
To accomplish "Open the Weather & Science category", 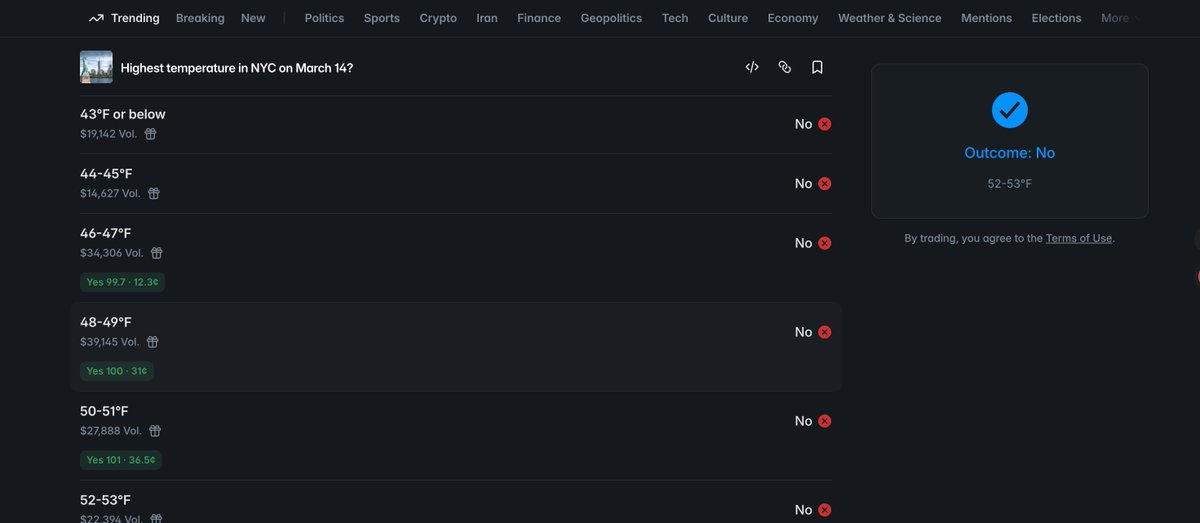I will point(890,18).
